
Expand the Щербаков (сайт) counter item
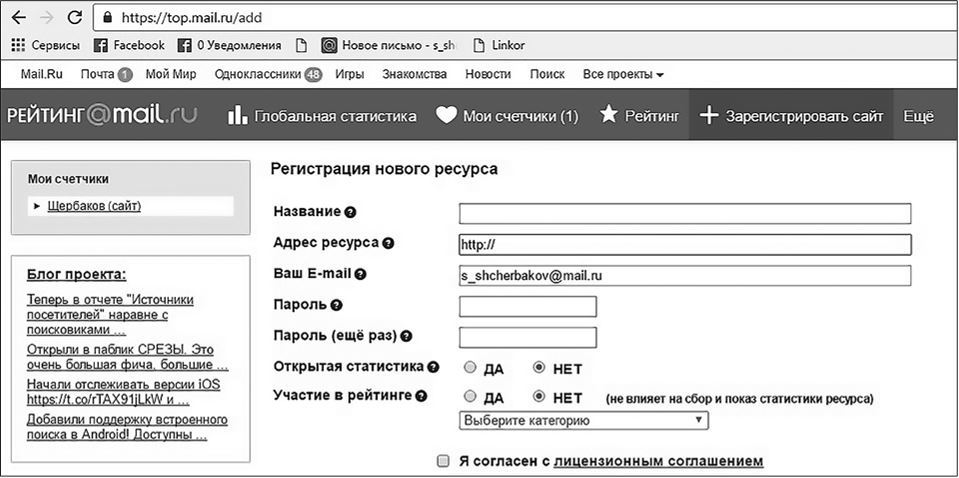coord(37,206)
